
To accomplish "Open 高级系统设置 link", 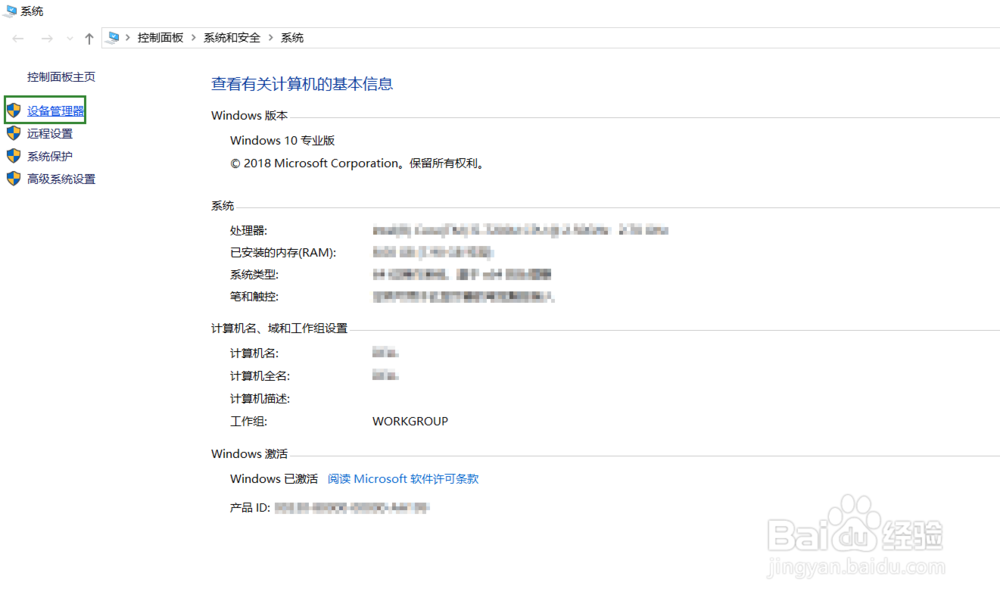I will (61, 179).
